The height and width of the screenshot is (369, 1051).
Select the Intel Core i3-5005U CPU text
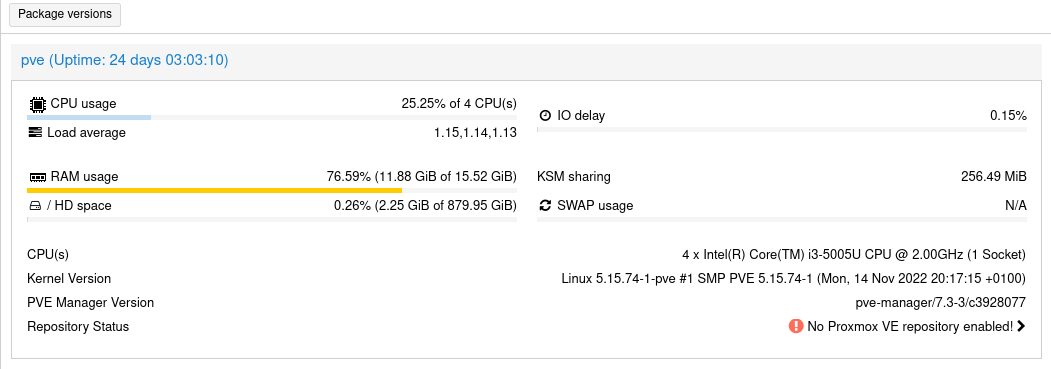(854, 254)
